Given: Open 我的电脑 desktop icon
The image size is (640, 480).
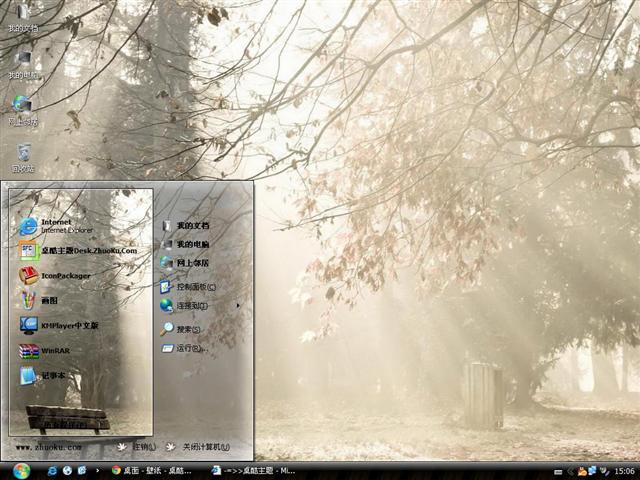Looking at the screenshot, I should (23, 64).
